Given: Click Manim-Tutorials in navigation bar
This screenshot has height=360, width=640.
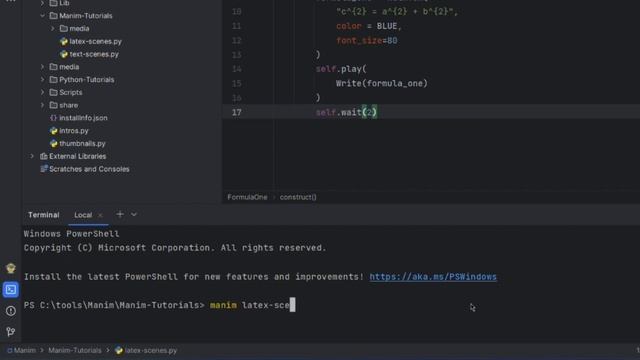Looking at the screenshot, I should pyautogui.click(x=75, y=350).
